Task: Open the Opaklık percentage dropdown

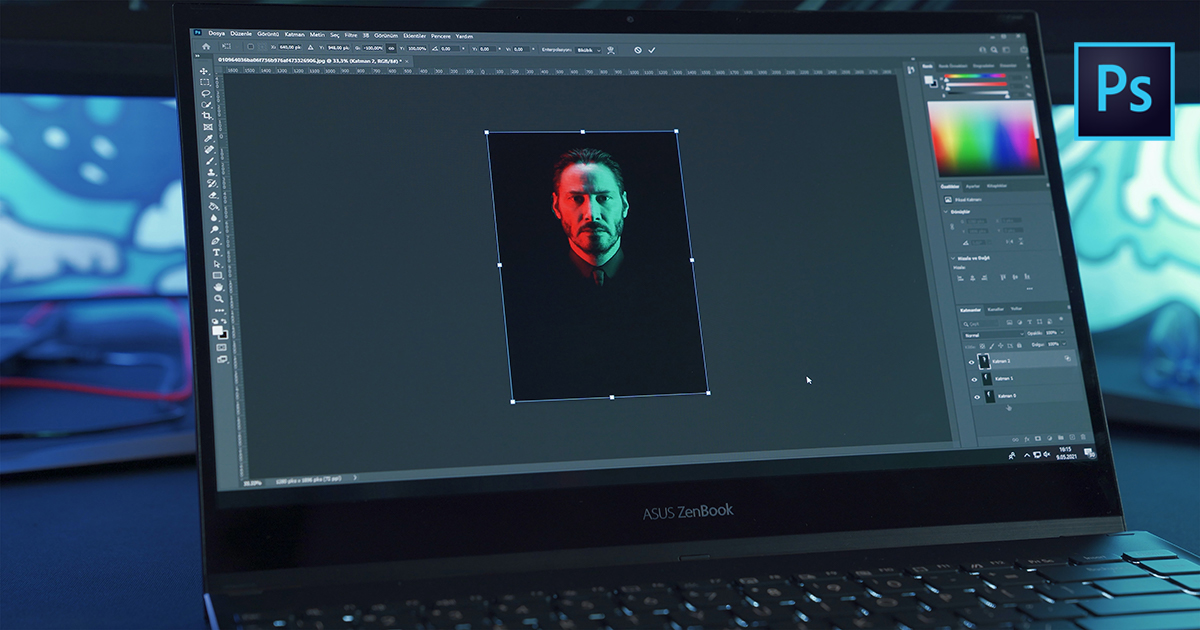Action: click(1062, 333)
